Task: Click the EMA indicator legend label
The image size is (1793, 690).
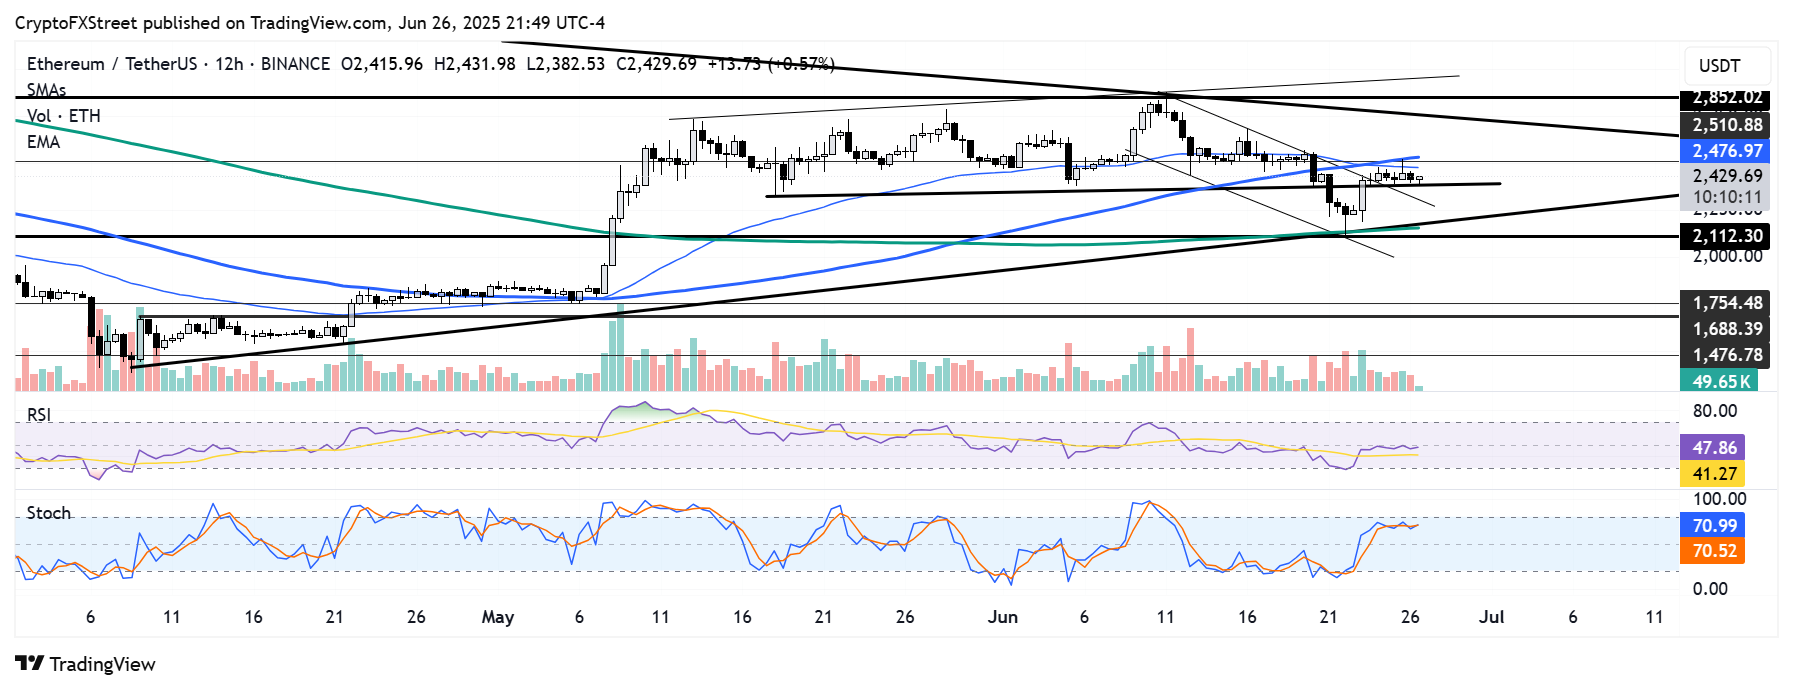Action: [43, 142]
